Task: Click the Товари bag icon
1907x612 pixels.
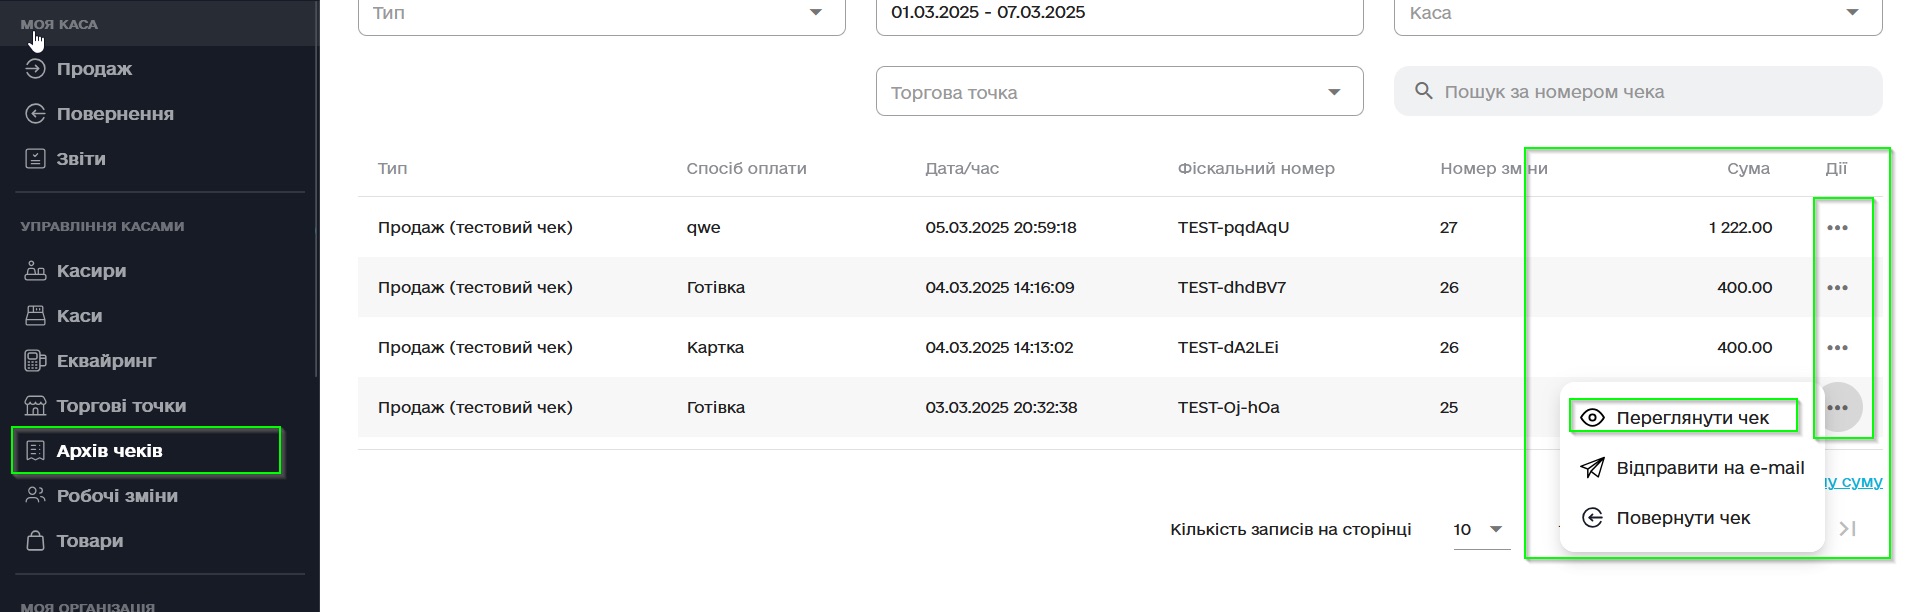Action: tap(35, 541)
